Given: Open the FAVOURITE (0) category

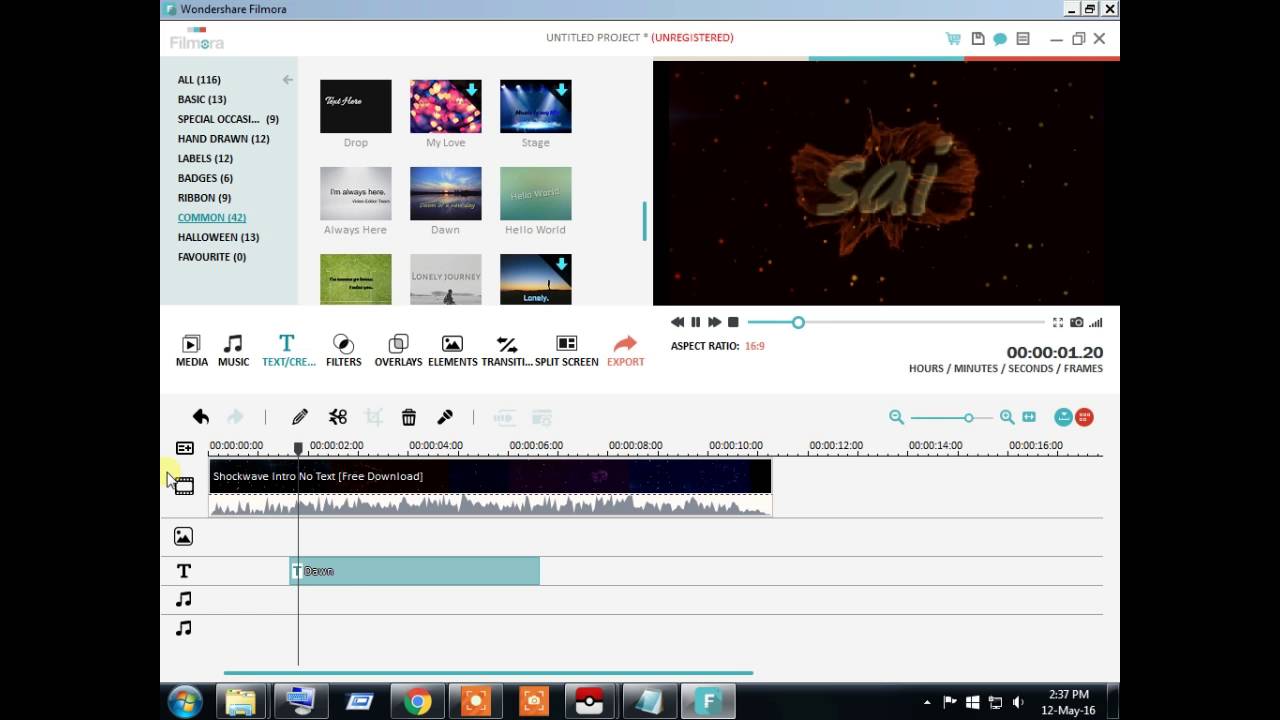Looking at the screenshot, I should 212,257.
